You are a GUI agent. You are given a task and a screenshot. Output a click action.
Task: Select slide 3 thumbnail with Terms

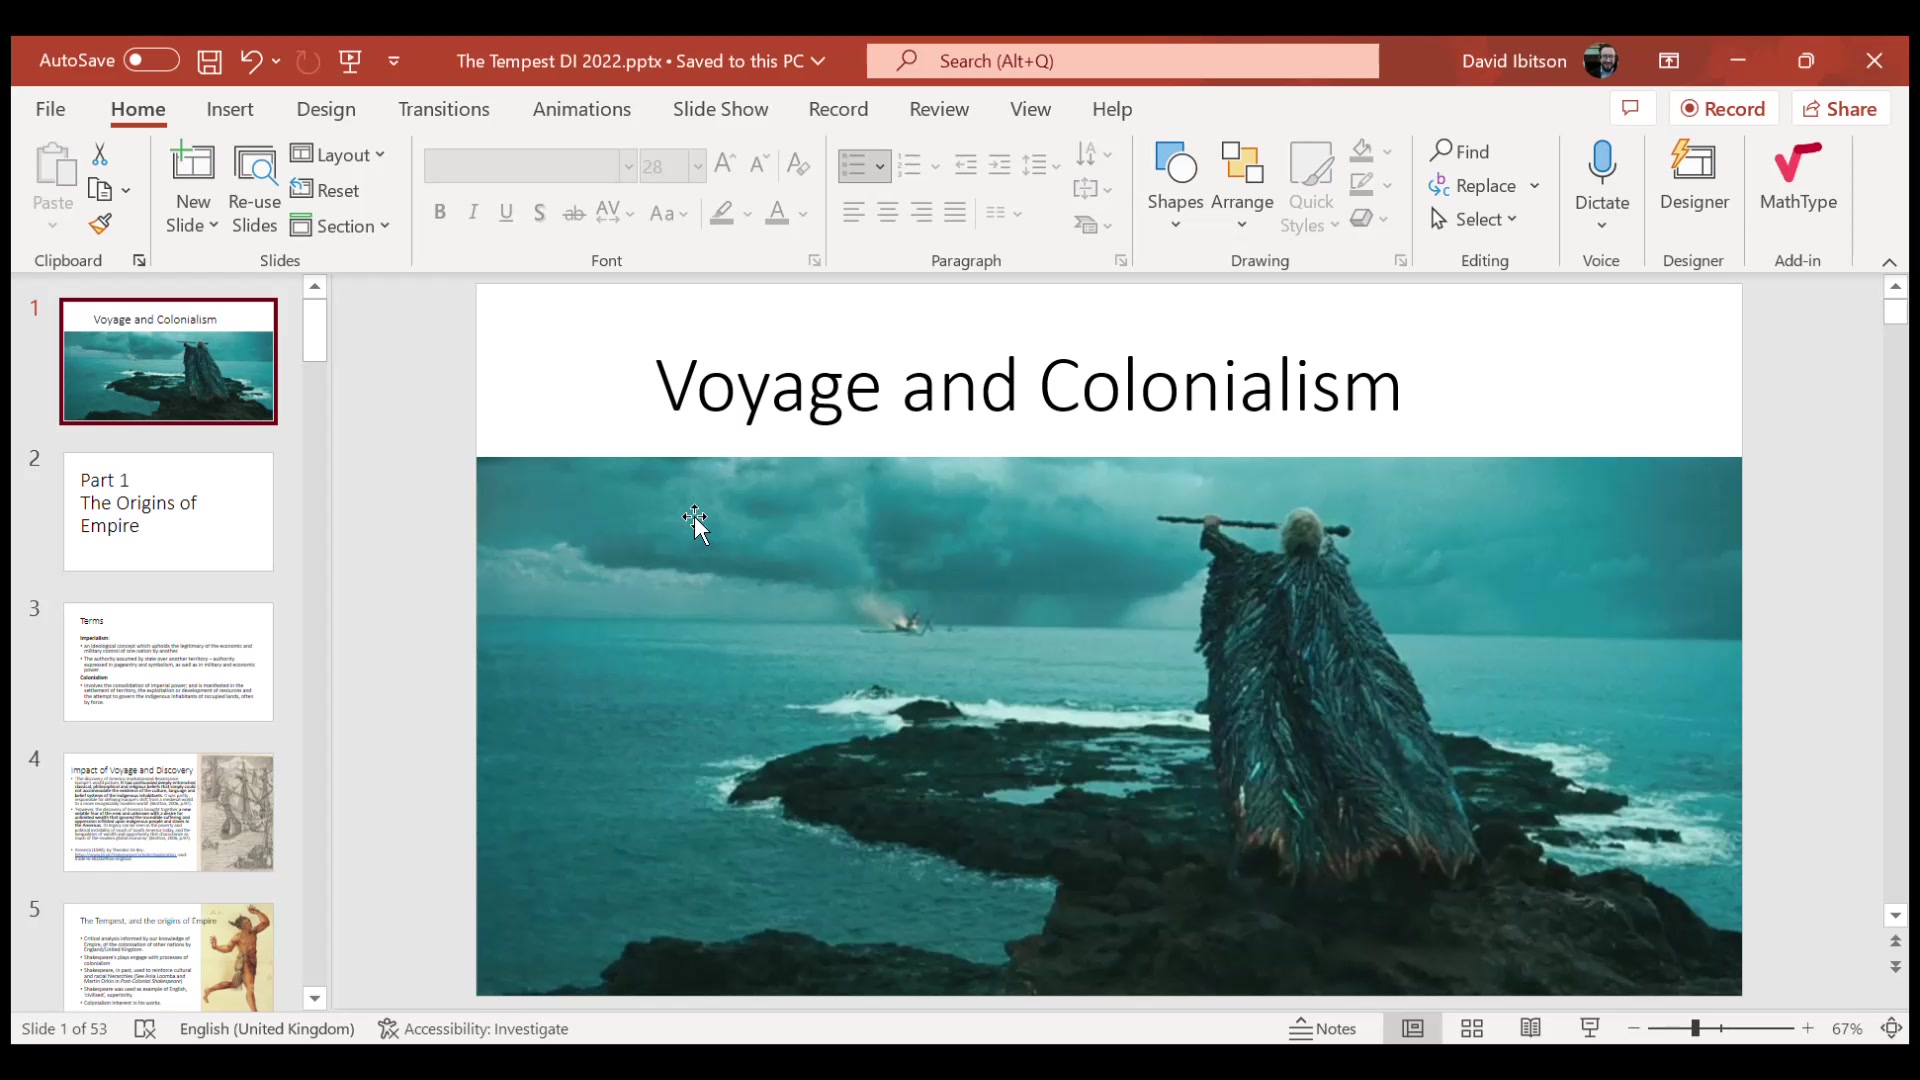tap(168, 661)
